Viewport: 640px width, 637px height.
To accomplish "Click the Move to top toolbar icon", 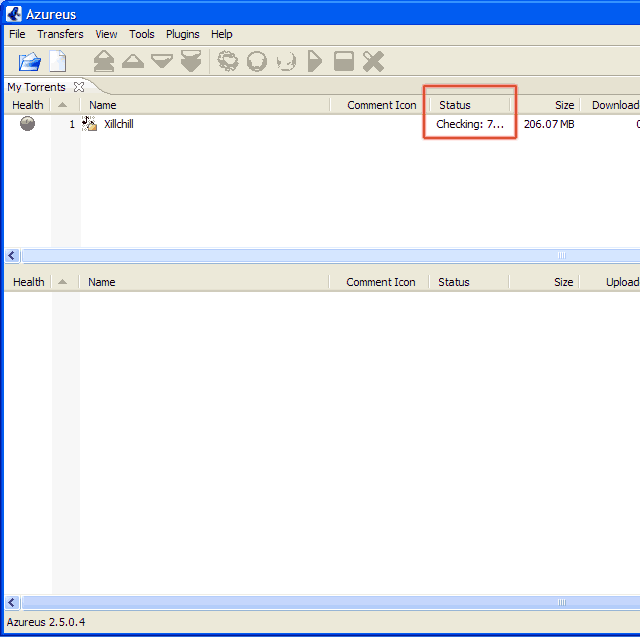I will [103, 62].
